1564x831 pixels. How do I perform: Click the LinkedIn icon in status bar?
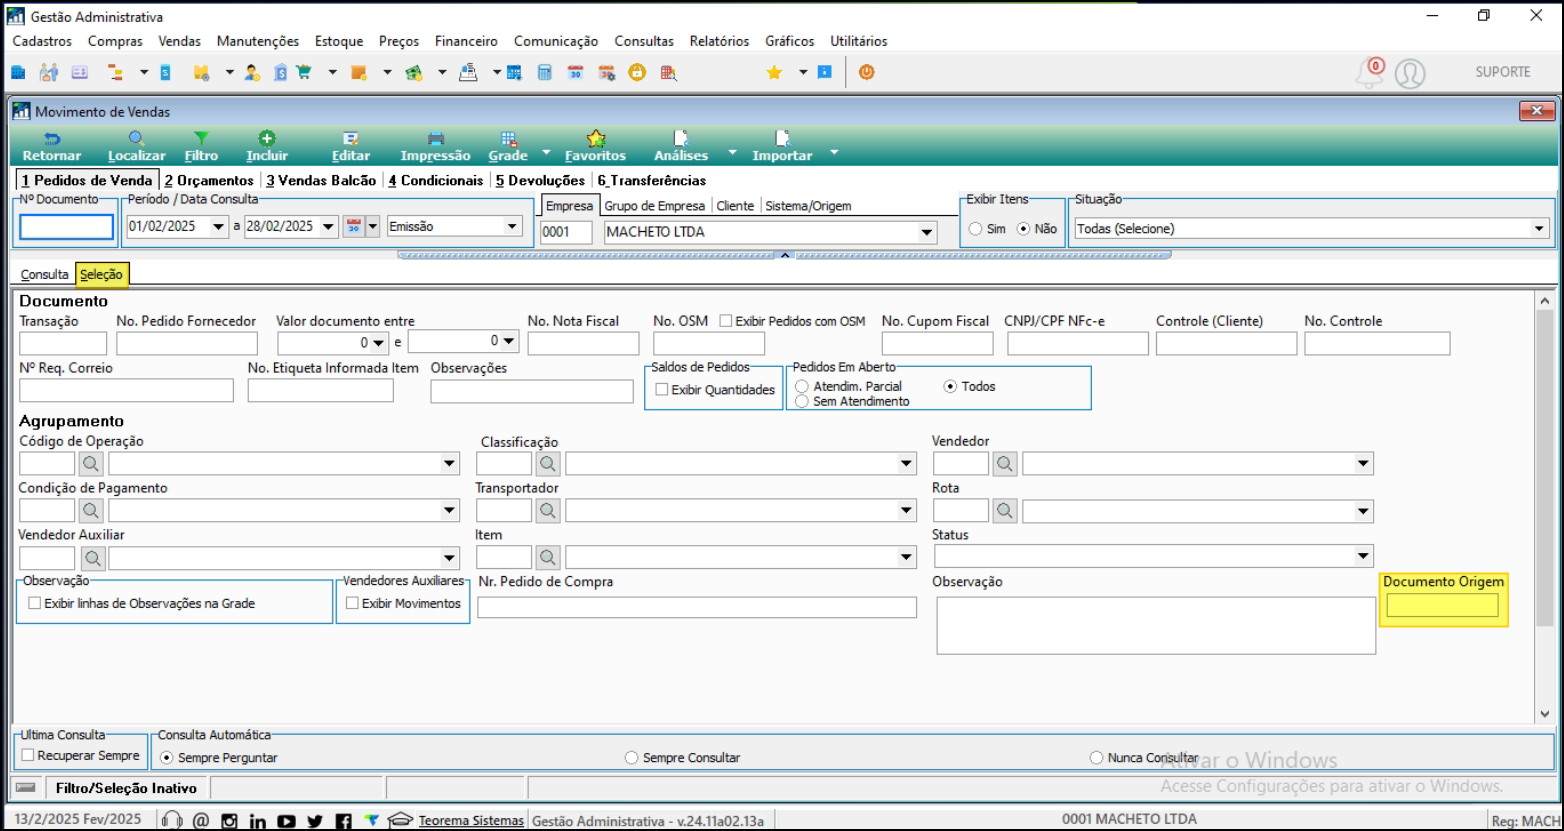(x=258, y=821)
